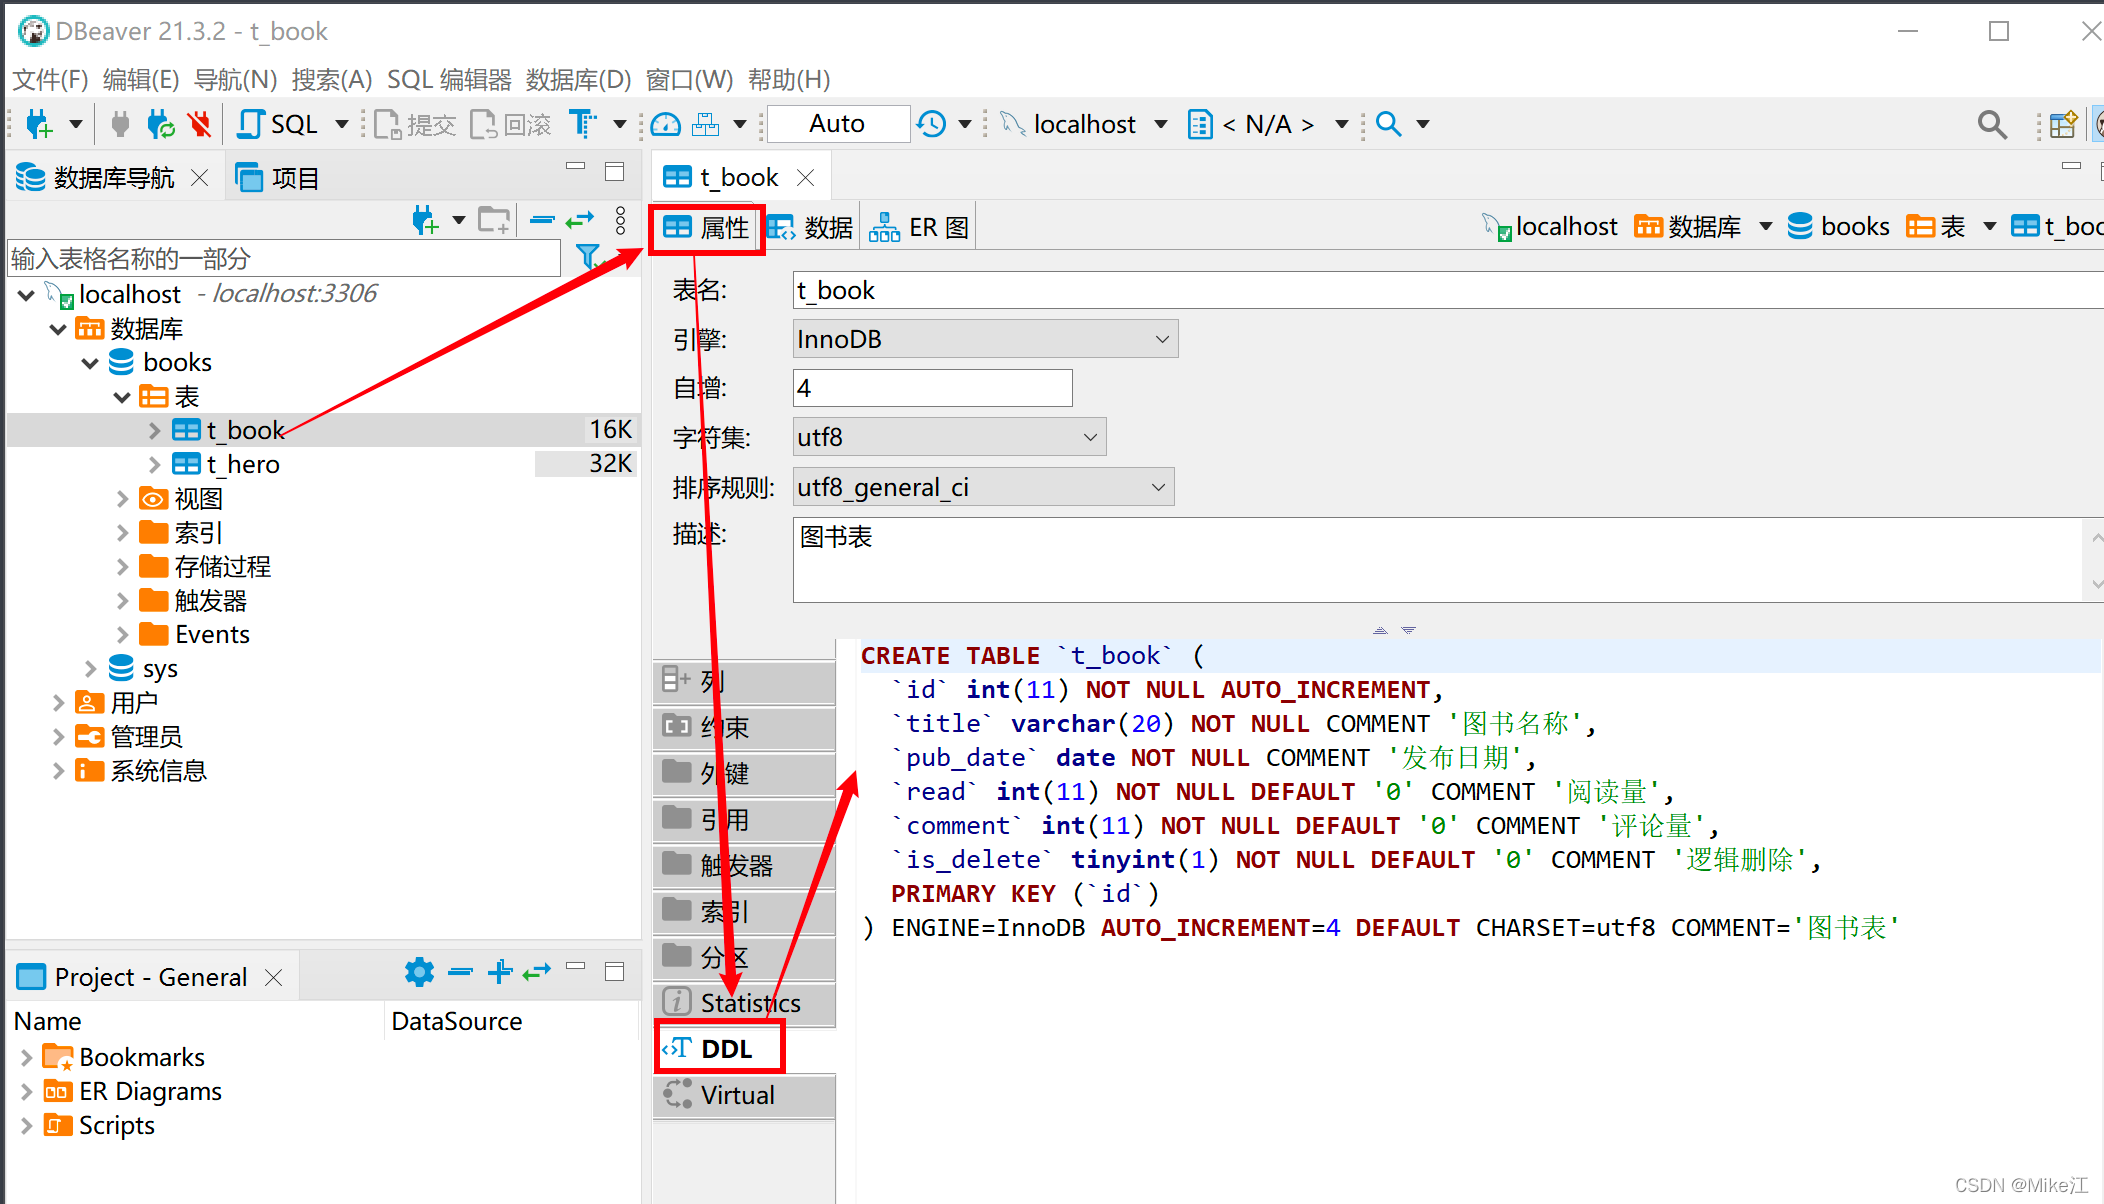Screen dimensions: 2104x1204
Task: Click the transaction mode T icon
Action: 582,124
